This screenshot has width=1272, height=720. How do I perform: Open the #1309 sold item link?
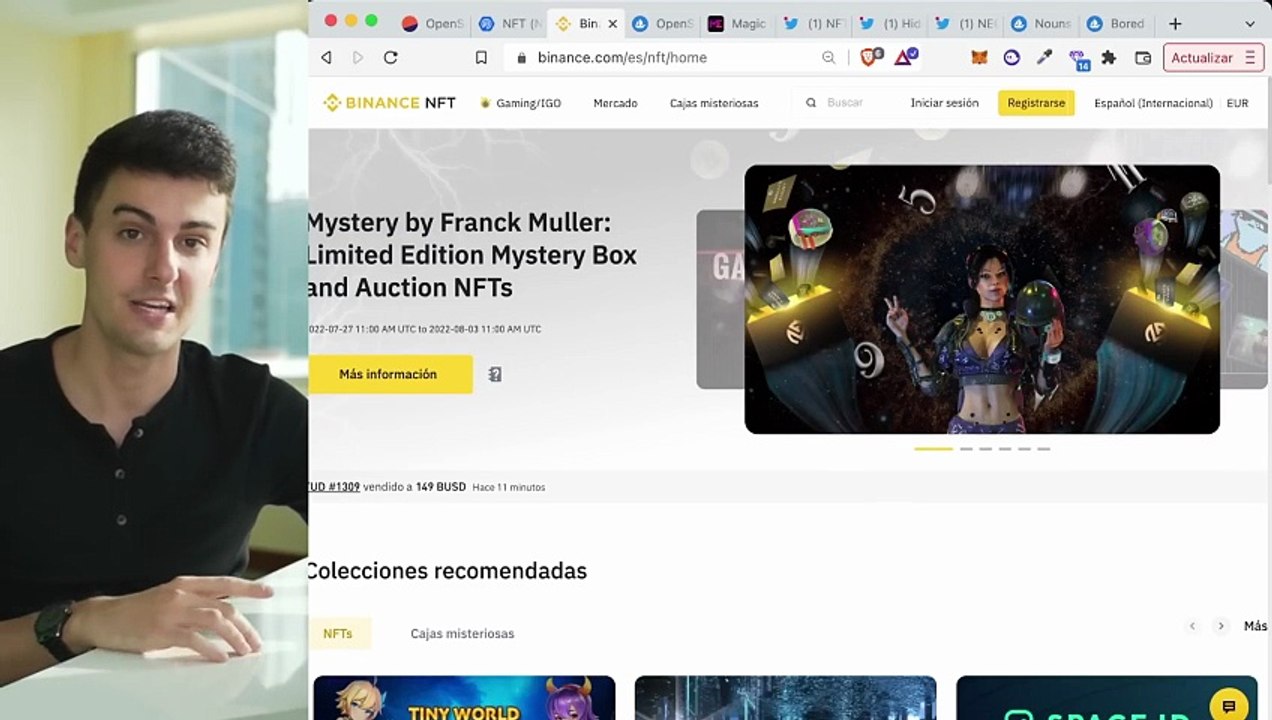[334, 487]
